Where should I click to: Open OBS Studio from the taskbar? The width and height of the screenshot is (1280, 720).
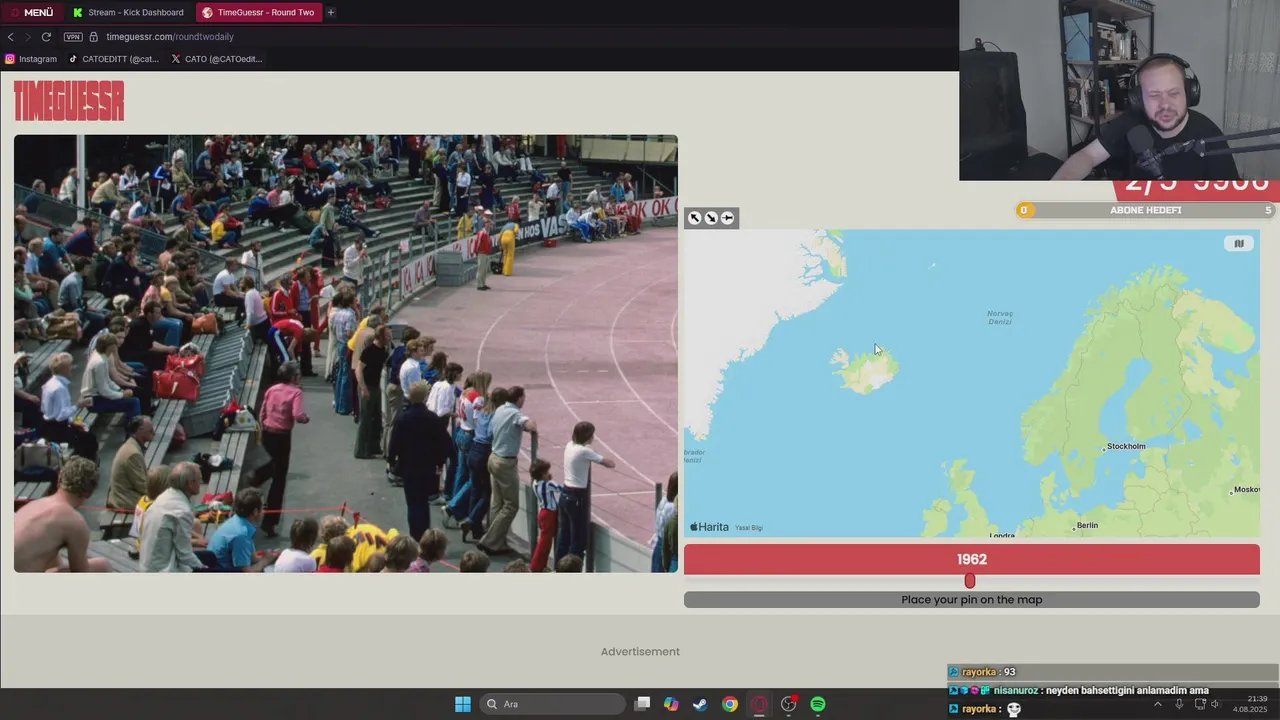tap(789, 704)
